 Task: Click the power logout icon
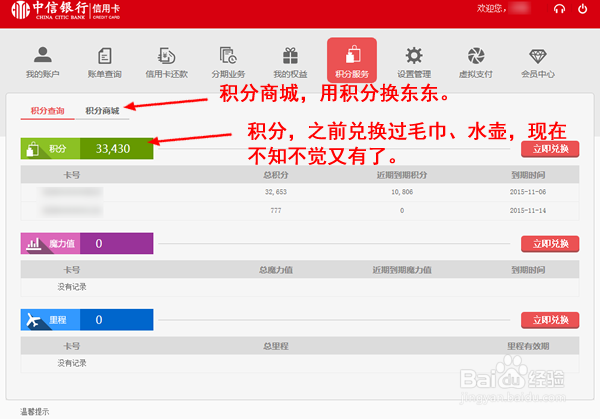pos(582,8)
